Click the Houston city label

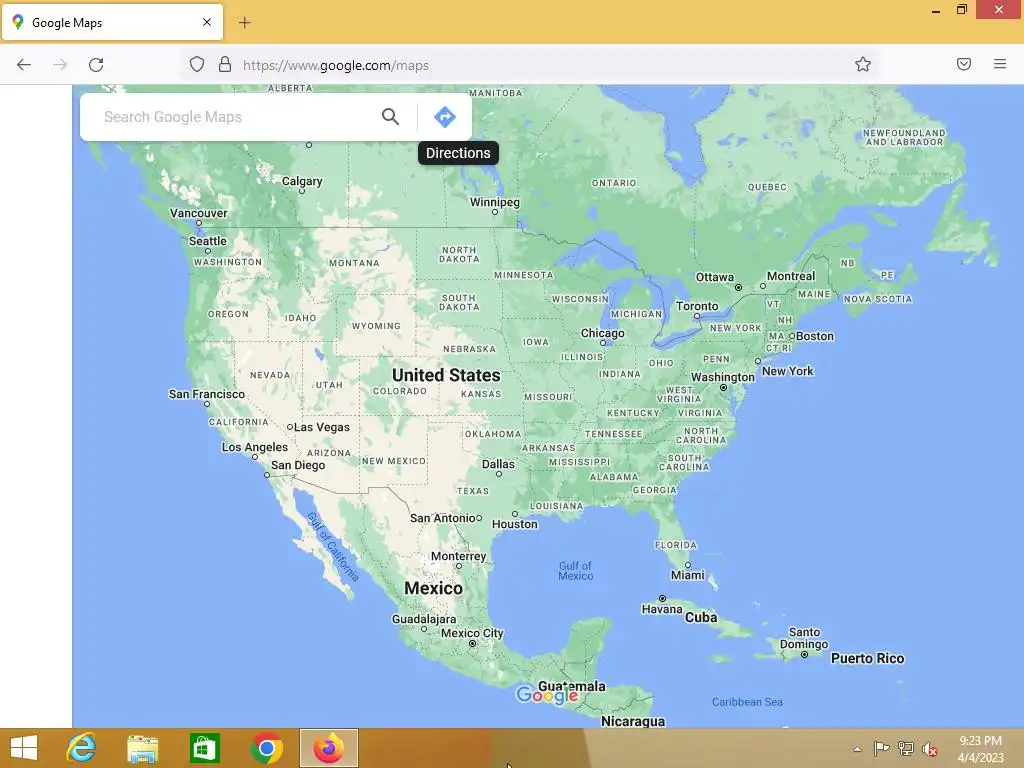pos(515,524)
